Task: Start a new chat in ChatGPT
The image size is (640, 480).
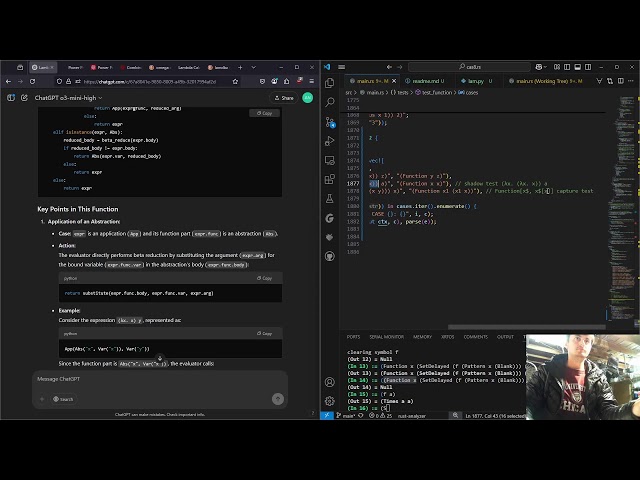Action: coord(24,98)
